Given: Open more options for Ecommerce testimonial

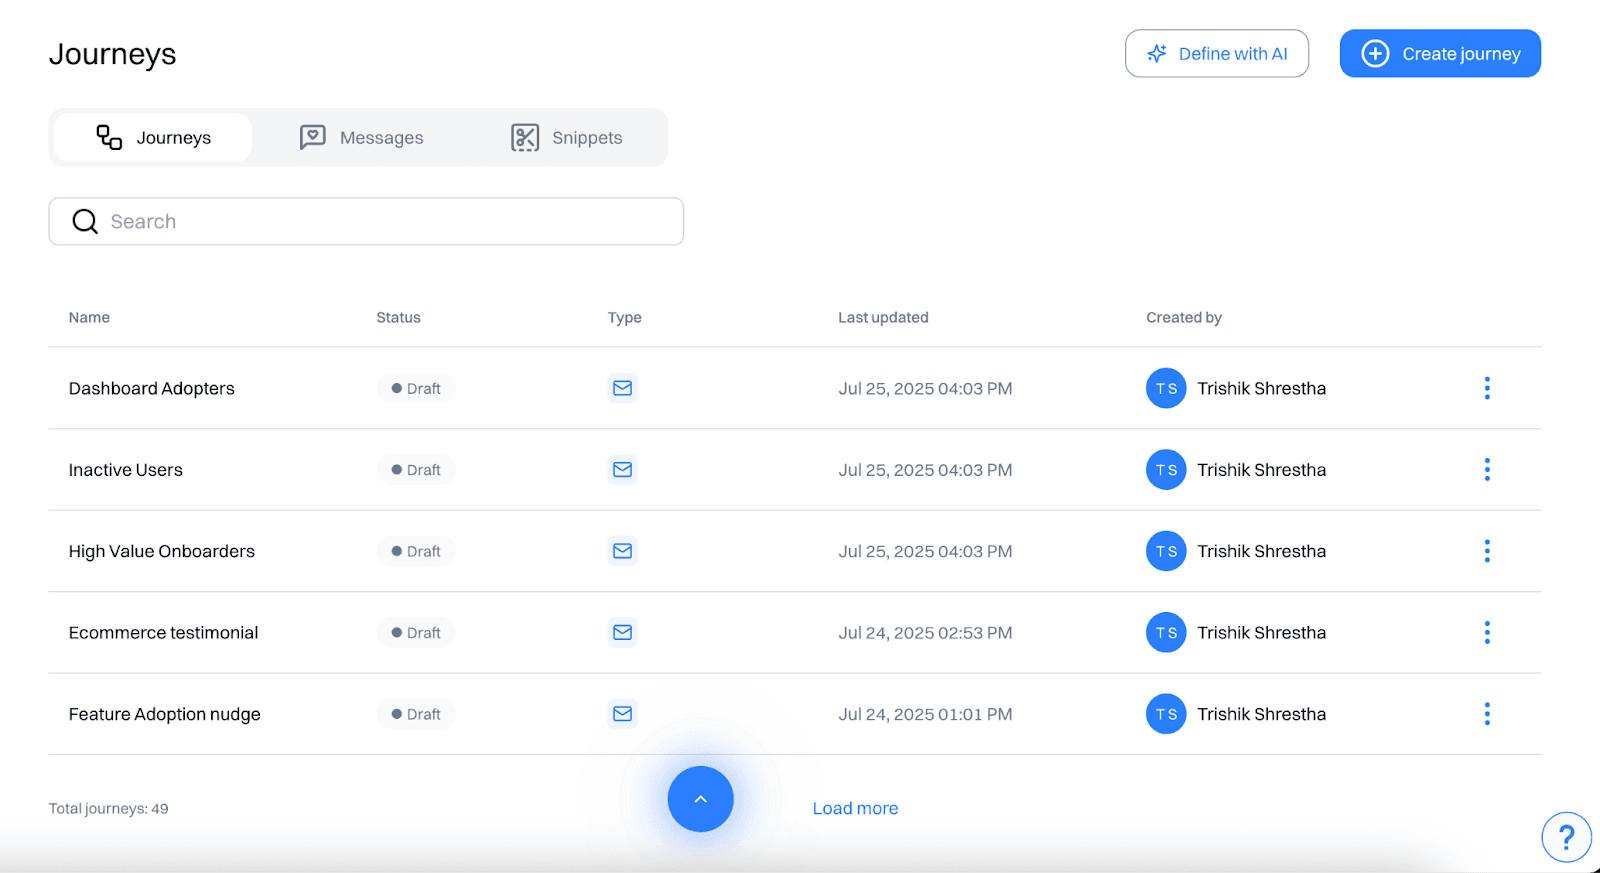Looking at the screenshot, I should tap(1487, 632).
